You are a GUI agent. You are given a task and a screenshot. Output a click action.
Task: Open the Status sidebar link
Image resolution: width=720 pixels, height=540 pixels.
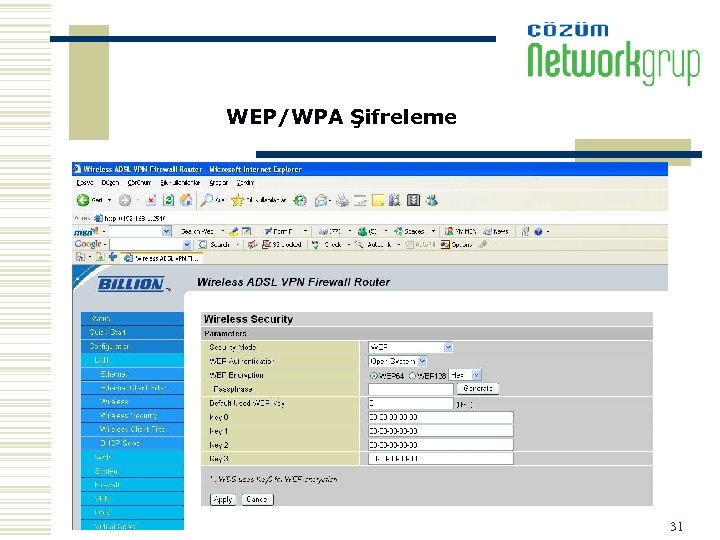(132, 318)
